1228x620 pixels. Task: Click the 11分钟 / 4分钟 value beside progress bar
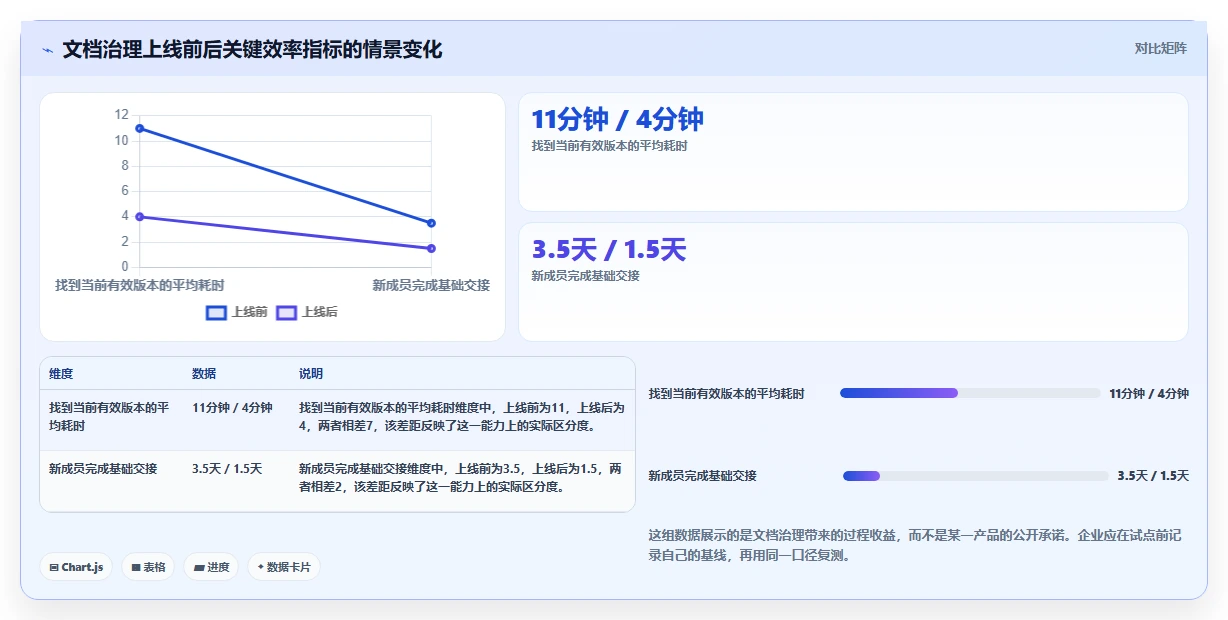click(x=1149, y=394)
